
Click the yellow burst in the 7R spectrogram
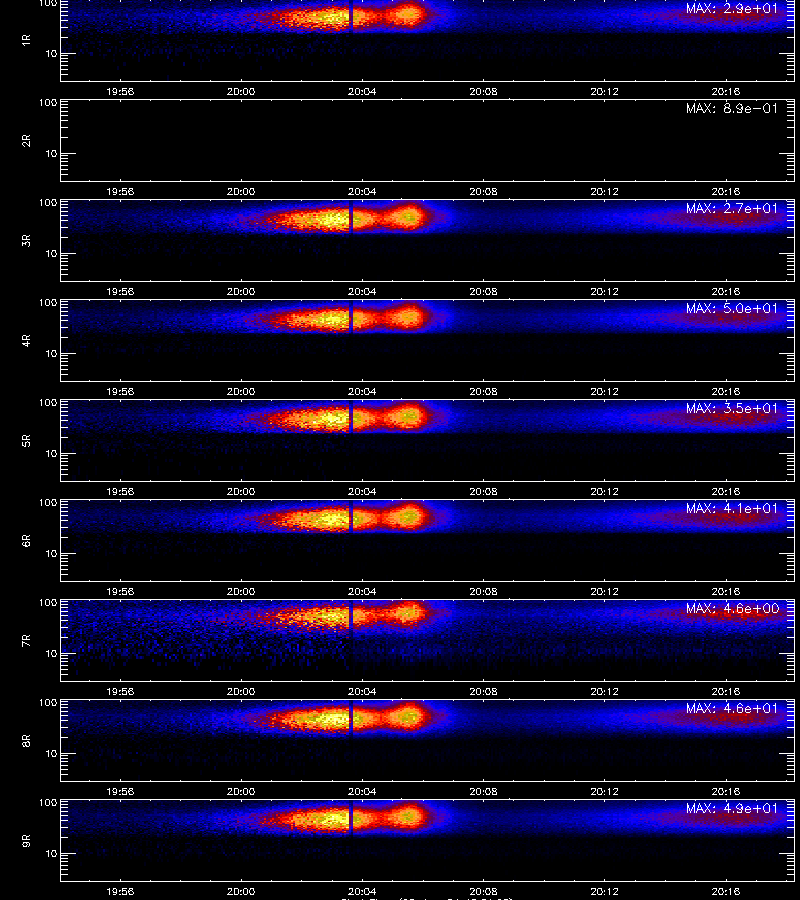[319, 618]
